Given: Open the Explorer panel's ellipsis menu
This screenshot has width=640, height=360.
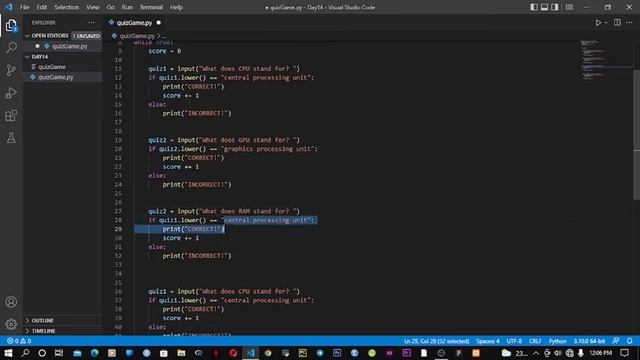Looking at the screenshot, I should pyautogui.click(x=91, y=23).
